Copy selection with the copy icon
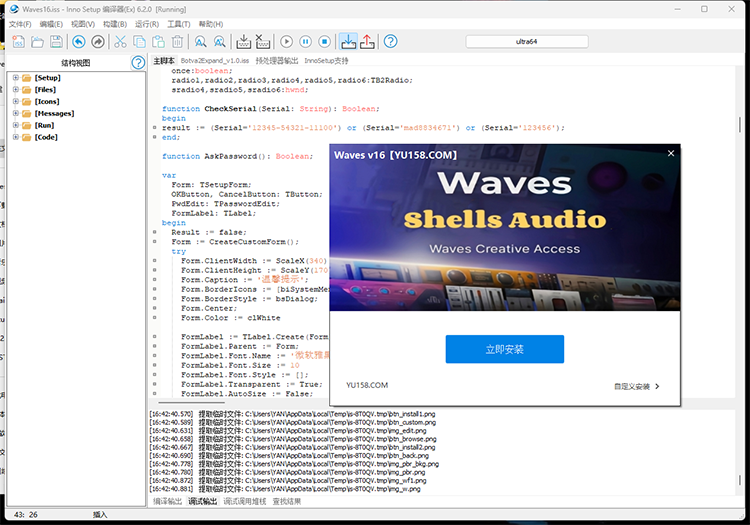The image size is (750, 525). (x=139, y=42)
